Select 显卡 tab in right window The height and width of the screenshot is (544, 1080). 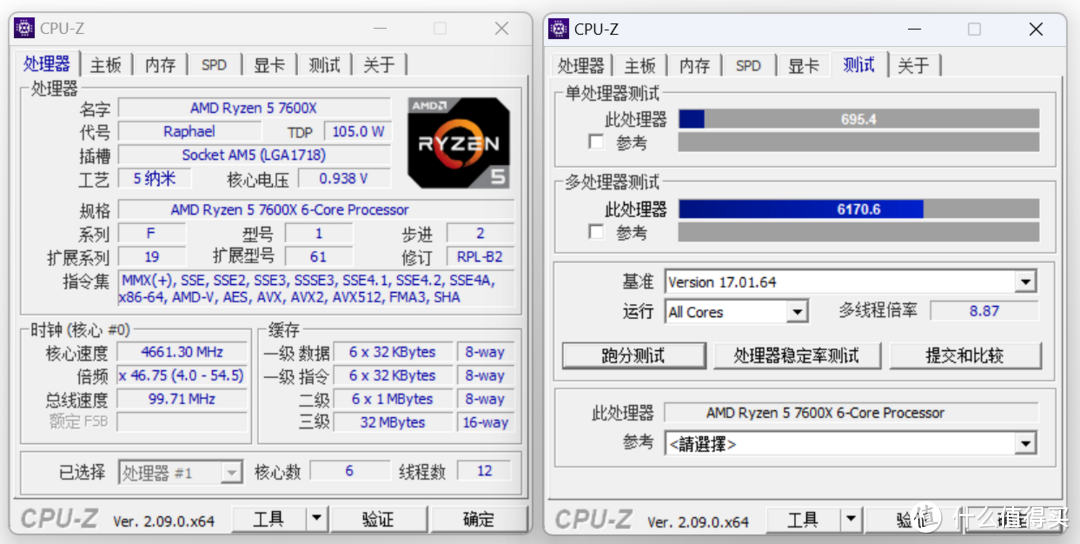click(x=803, y=65)
